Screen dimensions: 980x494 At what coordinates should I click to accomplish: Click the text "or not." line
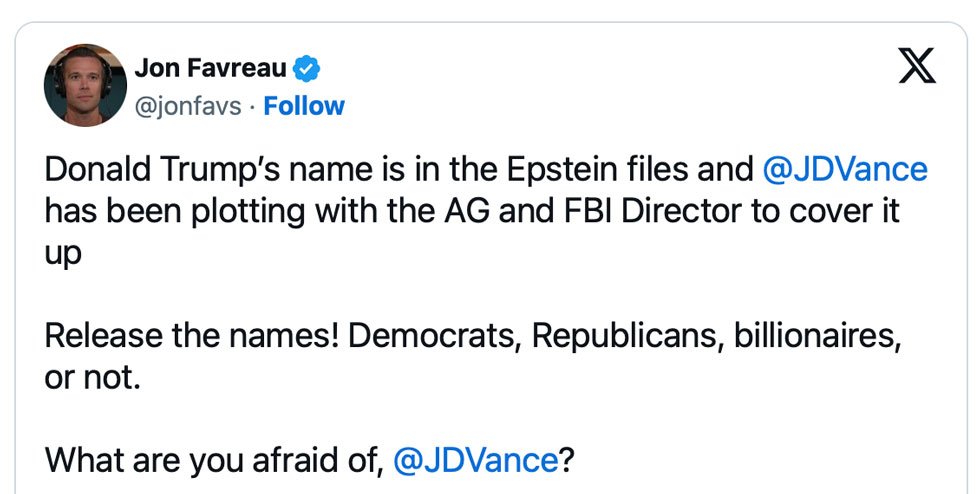tap(92, 378)
